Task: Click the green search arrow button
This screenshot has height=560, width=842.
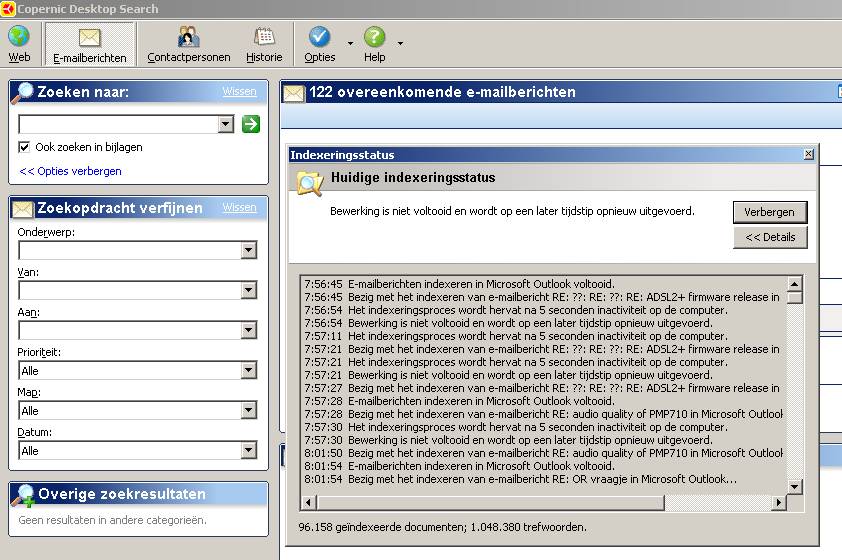Action: point(251,124)
